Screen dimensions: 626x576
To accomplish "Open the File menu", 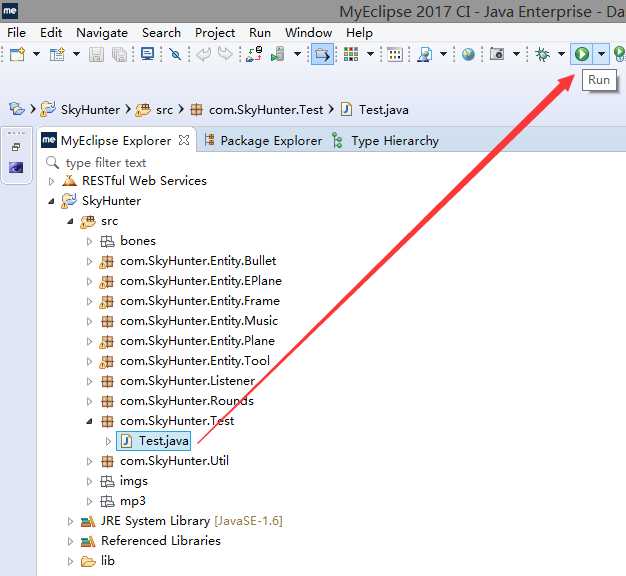I will pos(16,33).
